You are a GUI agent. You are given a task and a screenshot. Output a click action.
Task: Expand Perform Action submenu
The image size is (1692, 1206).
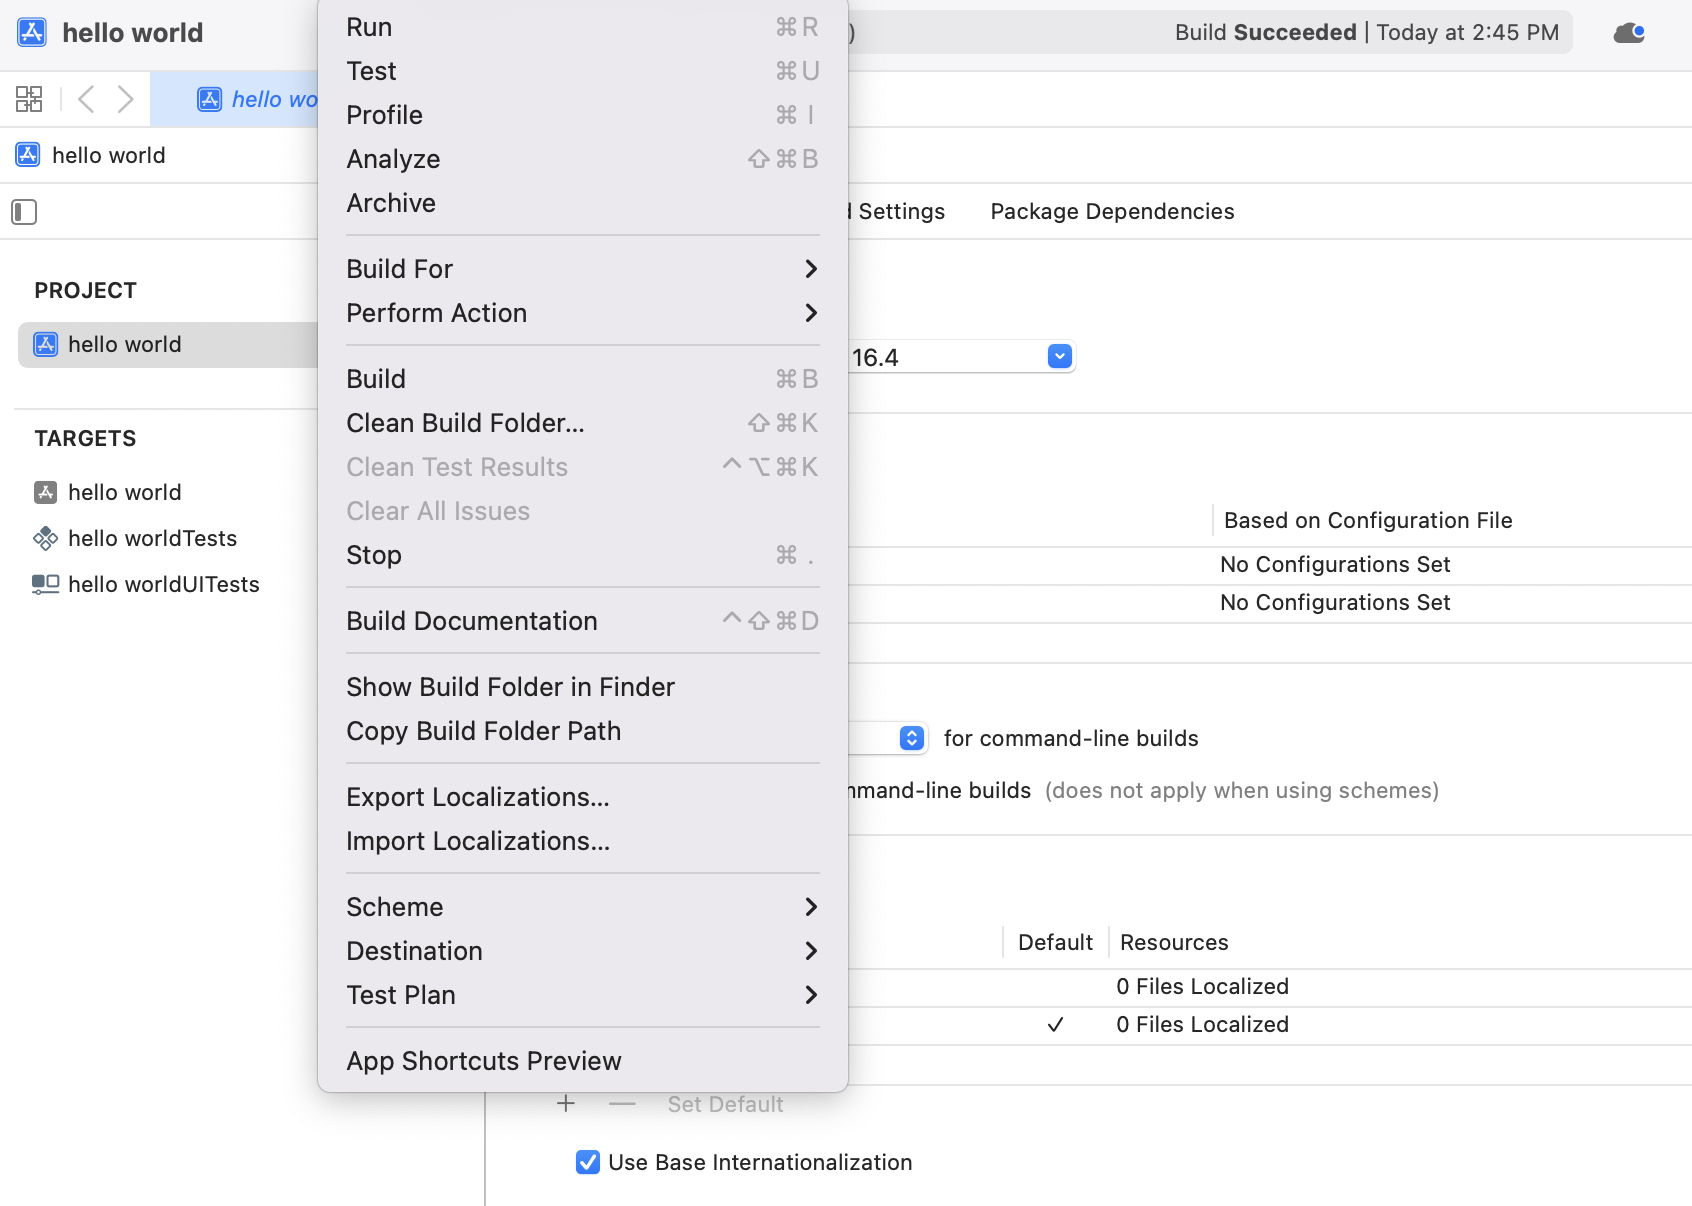[583, 313]
